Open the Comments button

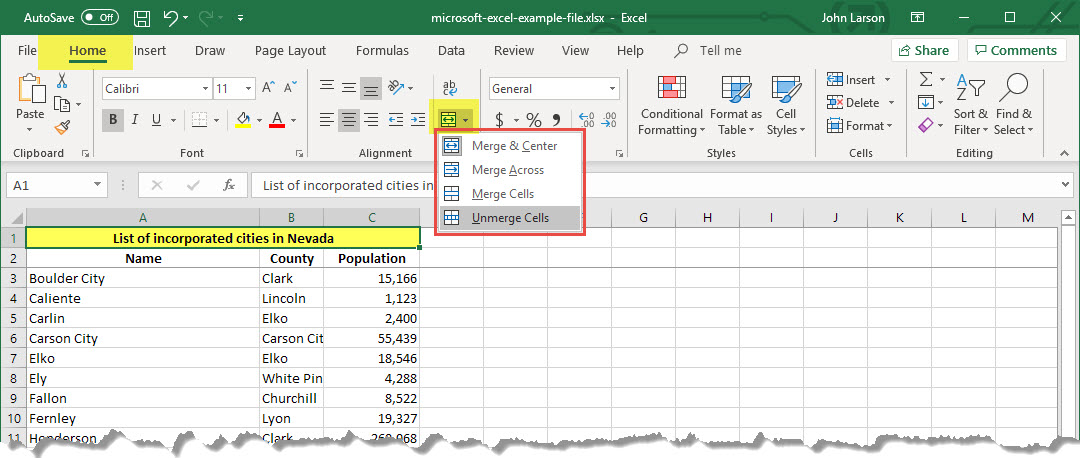(x=1016, y=50)
